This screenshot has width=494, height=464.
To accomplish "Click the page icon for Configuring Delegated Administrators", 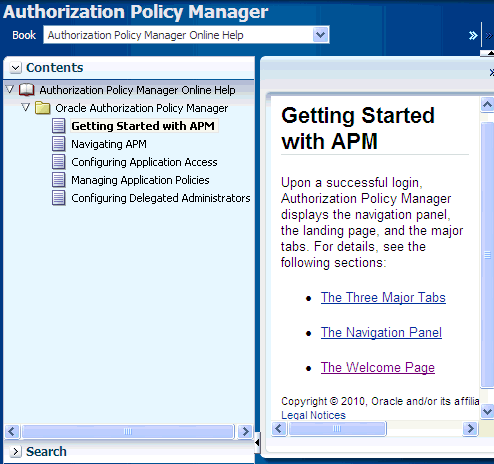I will click(59, 198).
